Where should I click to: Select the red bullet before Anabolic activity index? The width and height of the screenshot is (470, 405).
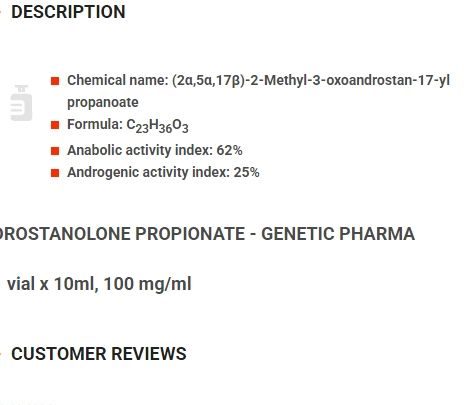coord(55,151)
